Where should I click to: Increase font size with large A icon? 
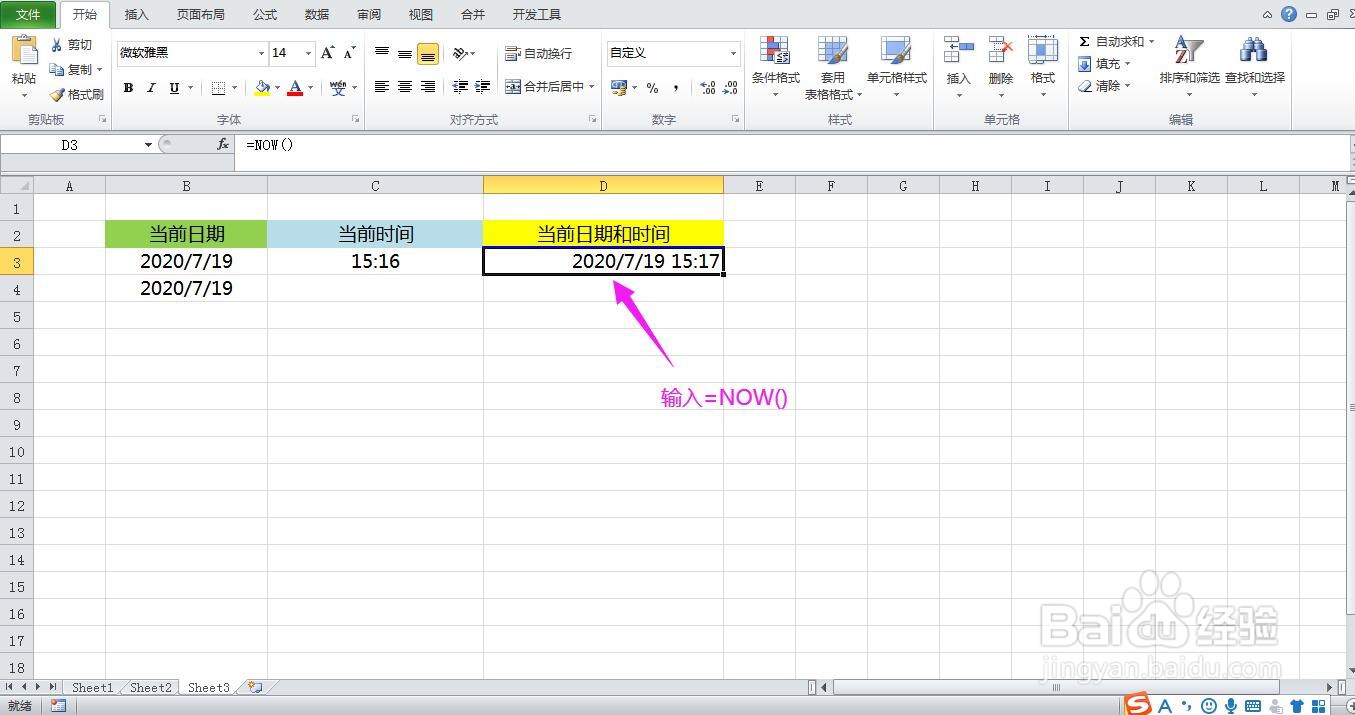pyautogui.click(x=327, y=53)
